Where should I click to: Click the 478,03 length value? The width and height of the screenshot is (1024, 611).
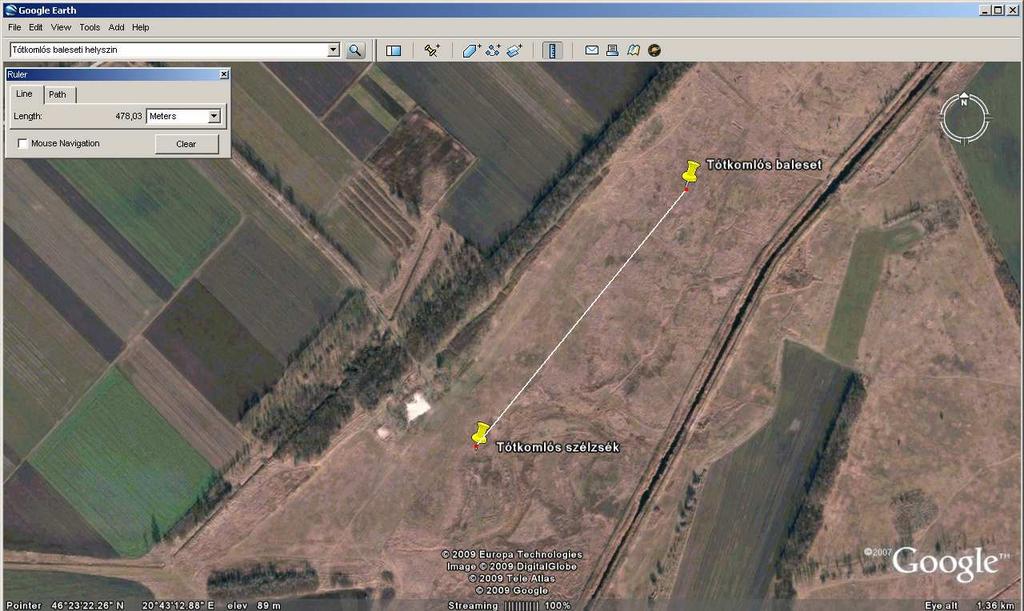point(129,116)
